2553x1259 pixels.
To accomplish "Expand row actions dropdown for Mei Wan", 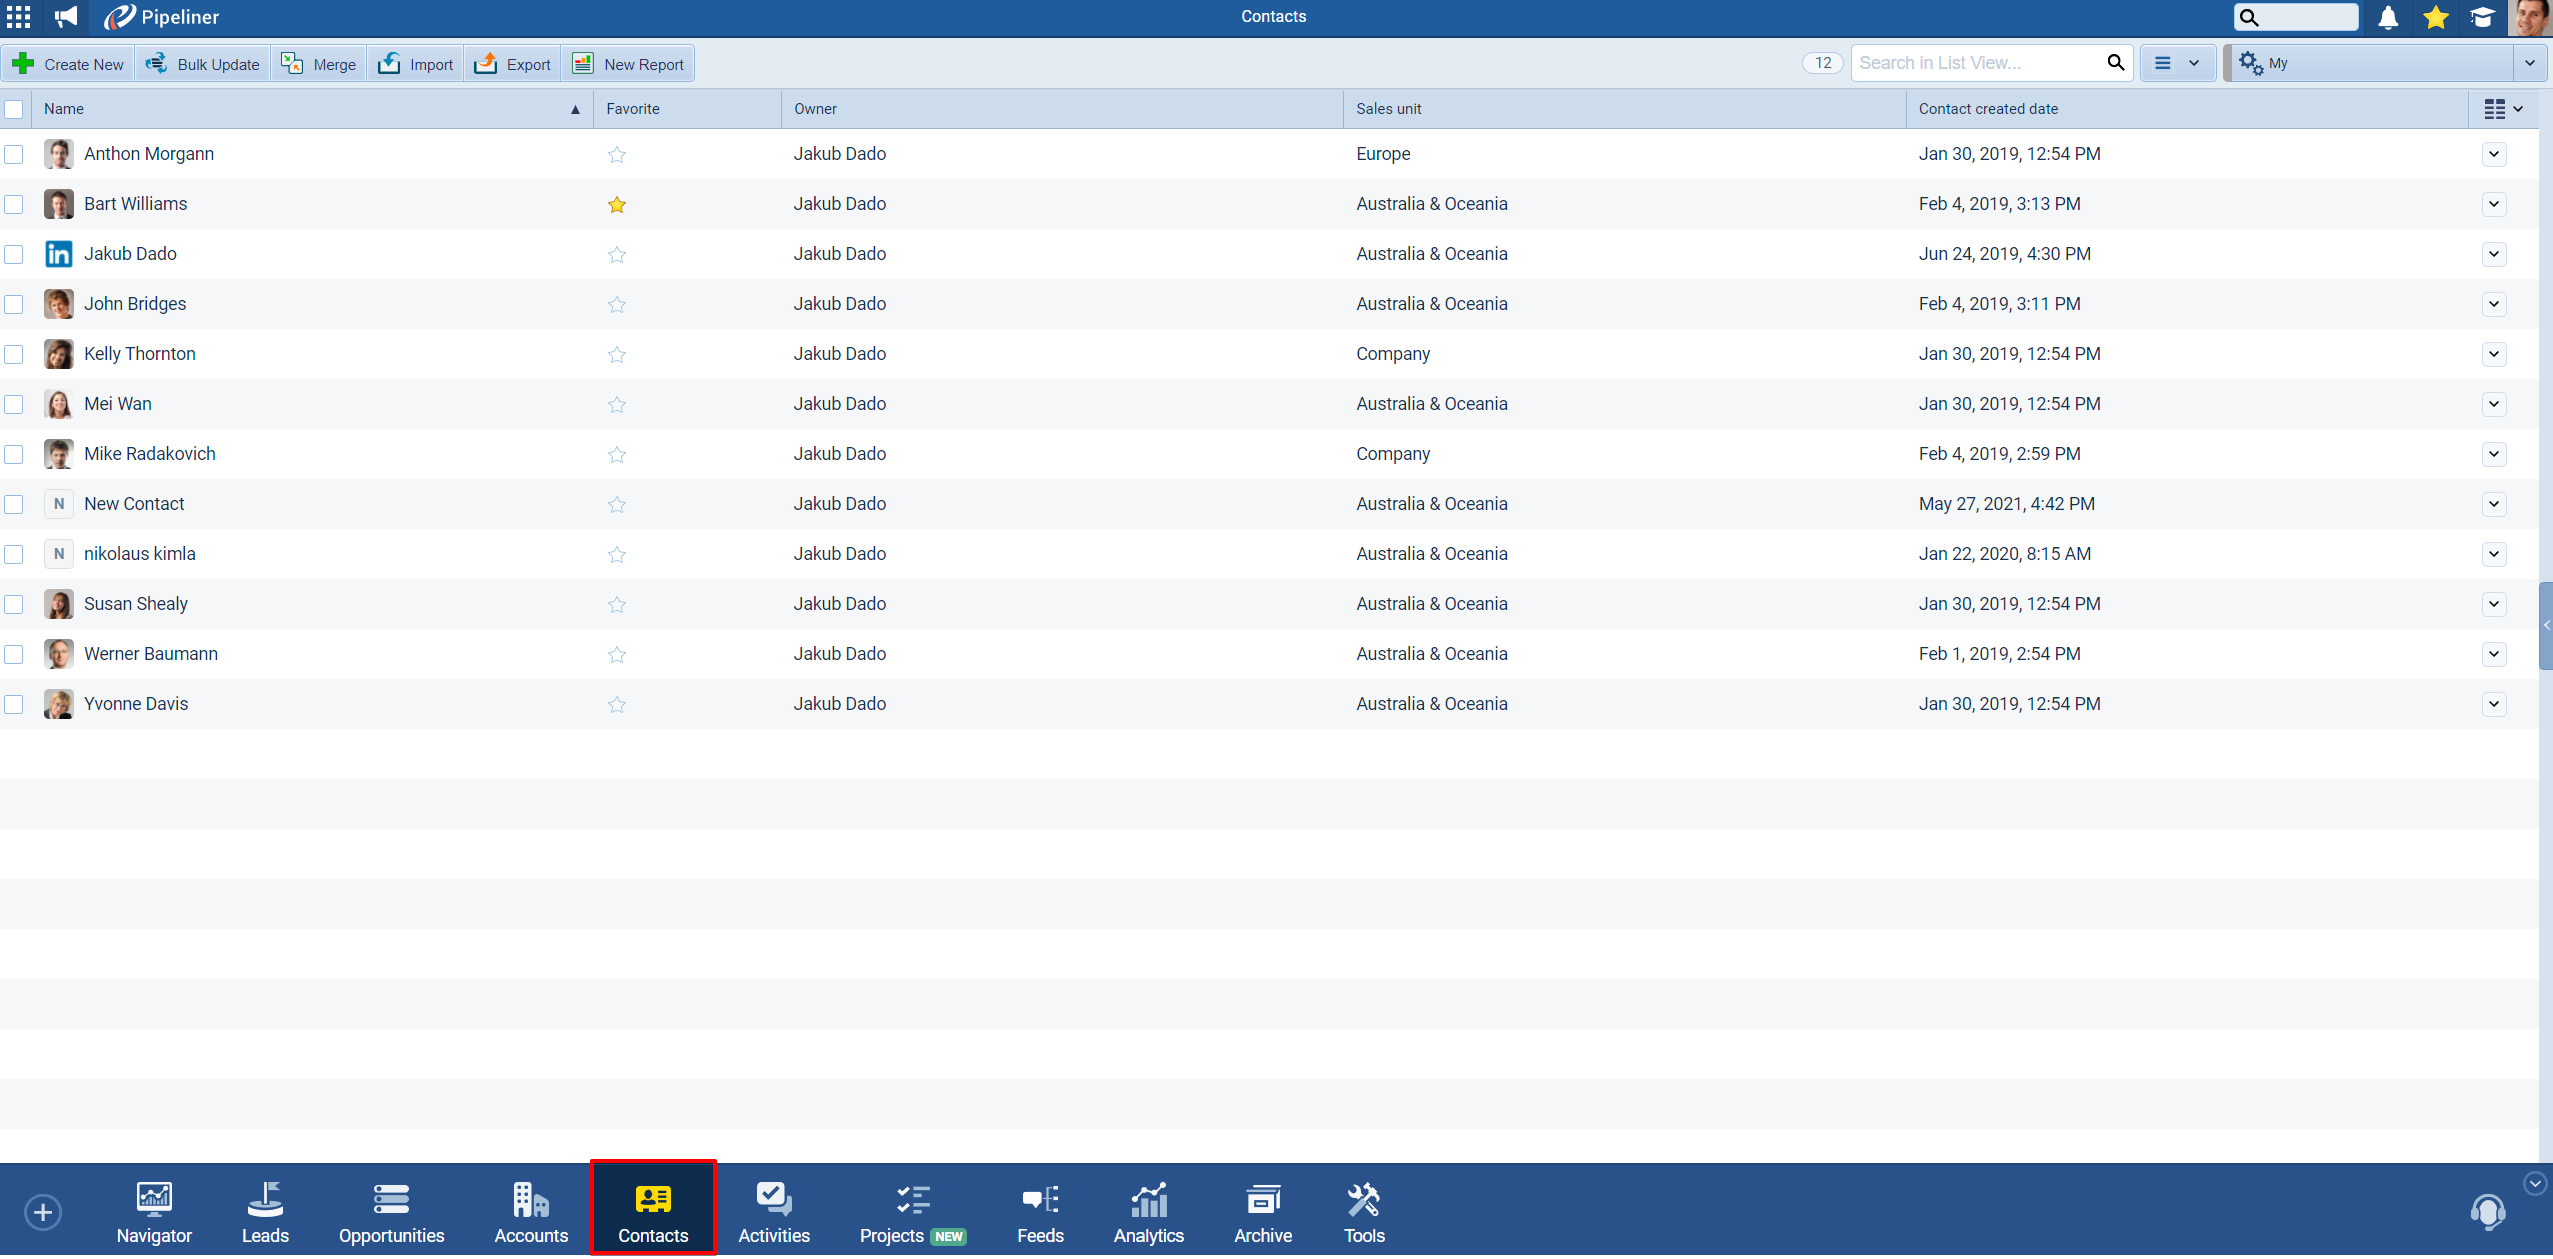I will point(2494,404).
